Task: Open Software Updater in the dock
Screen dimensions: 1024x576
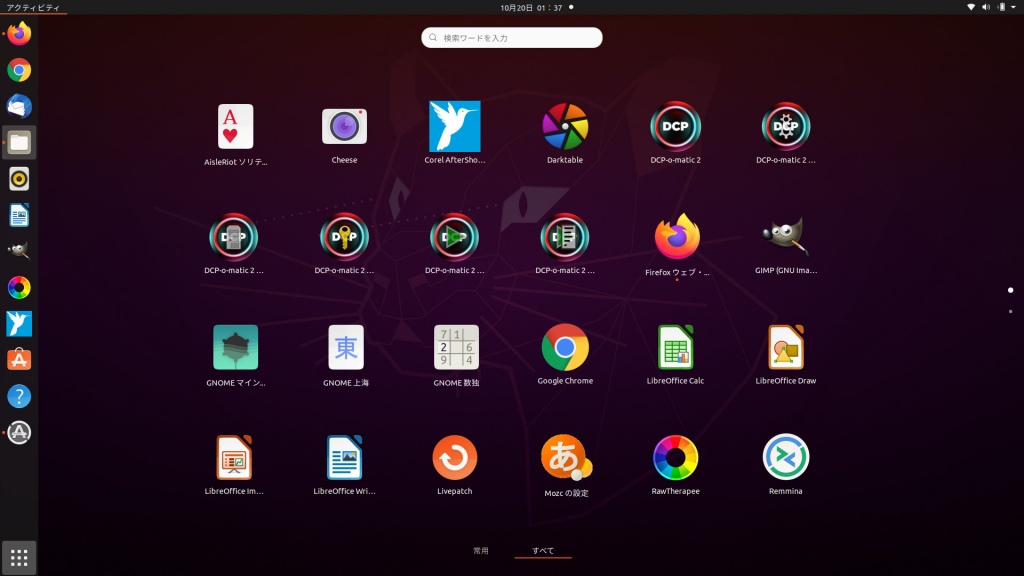Action: click(x=19, y=432)
